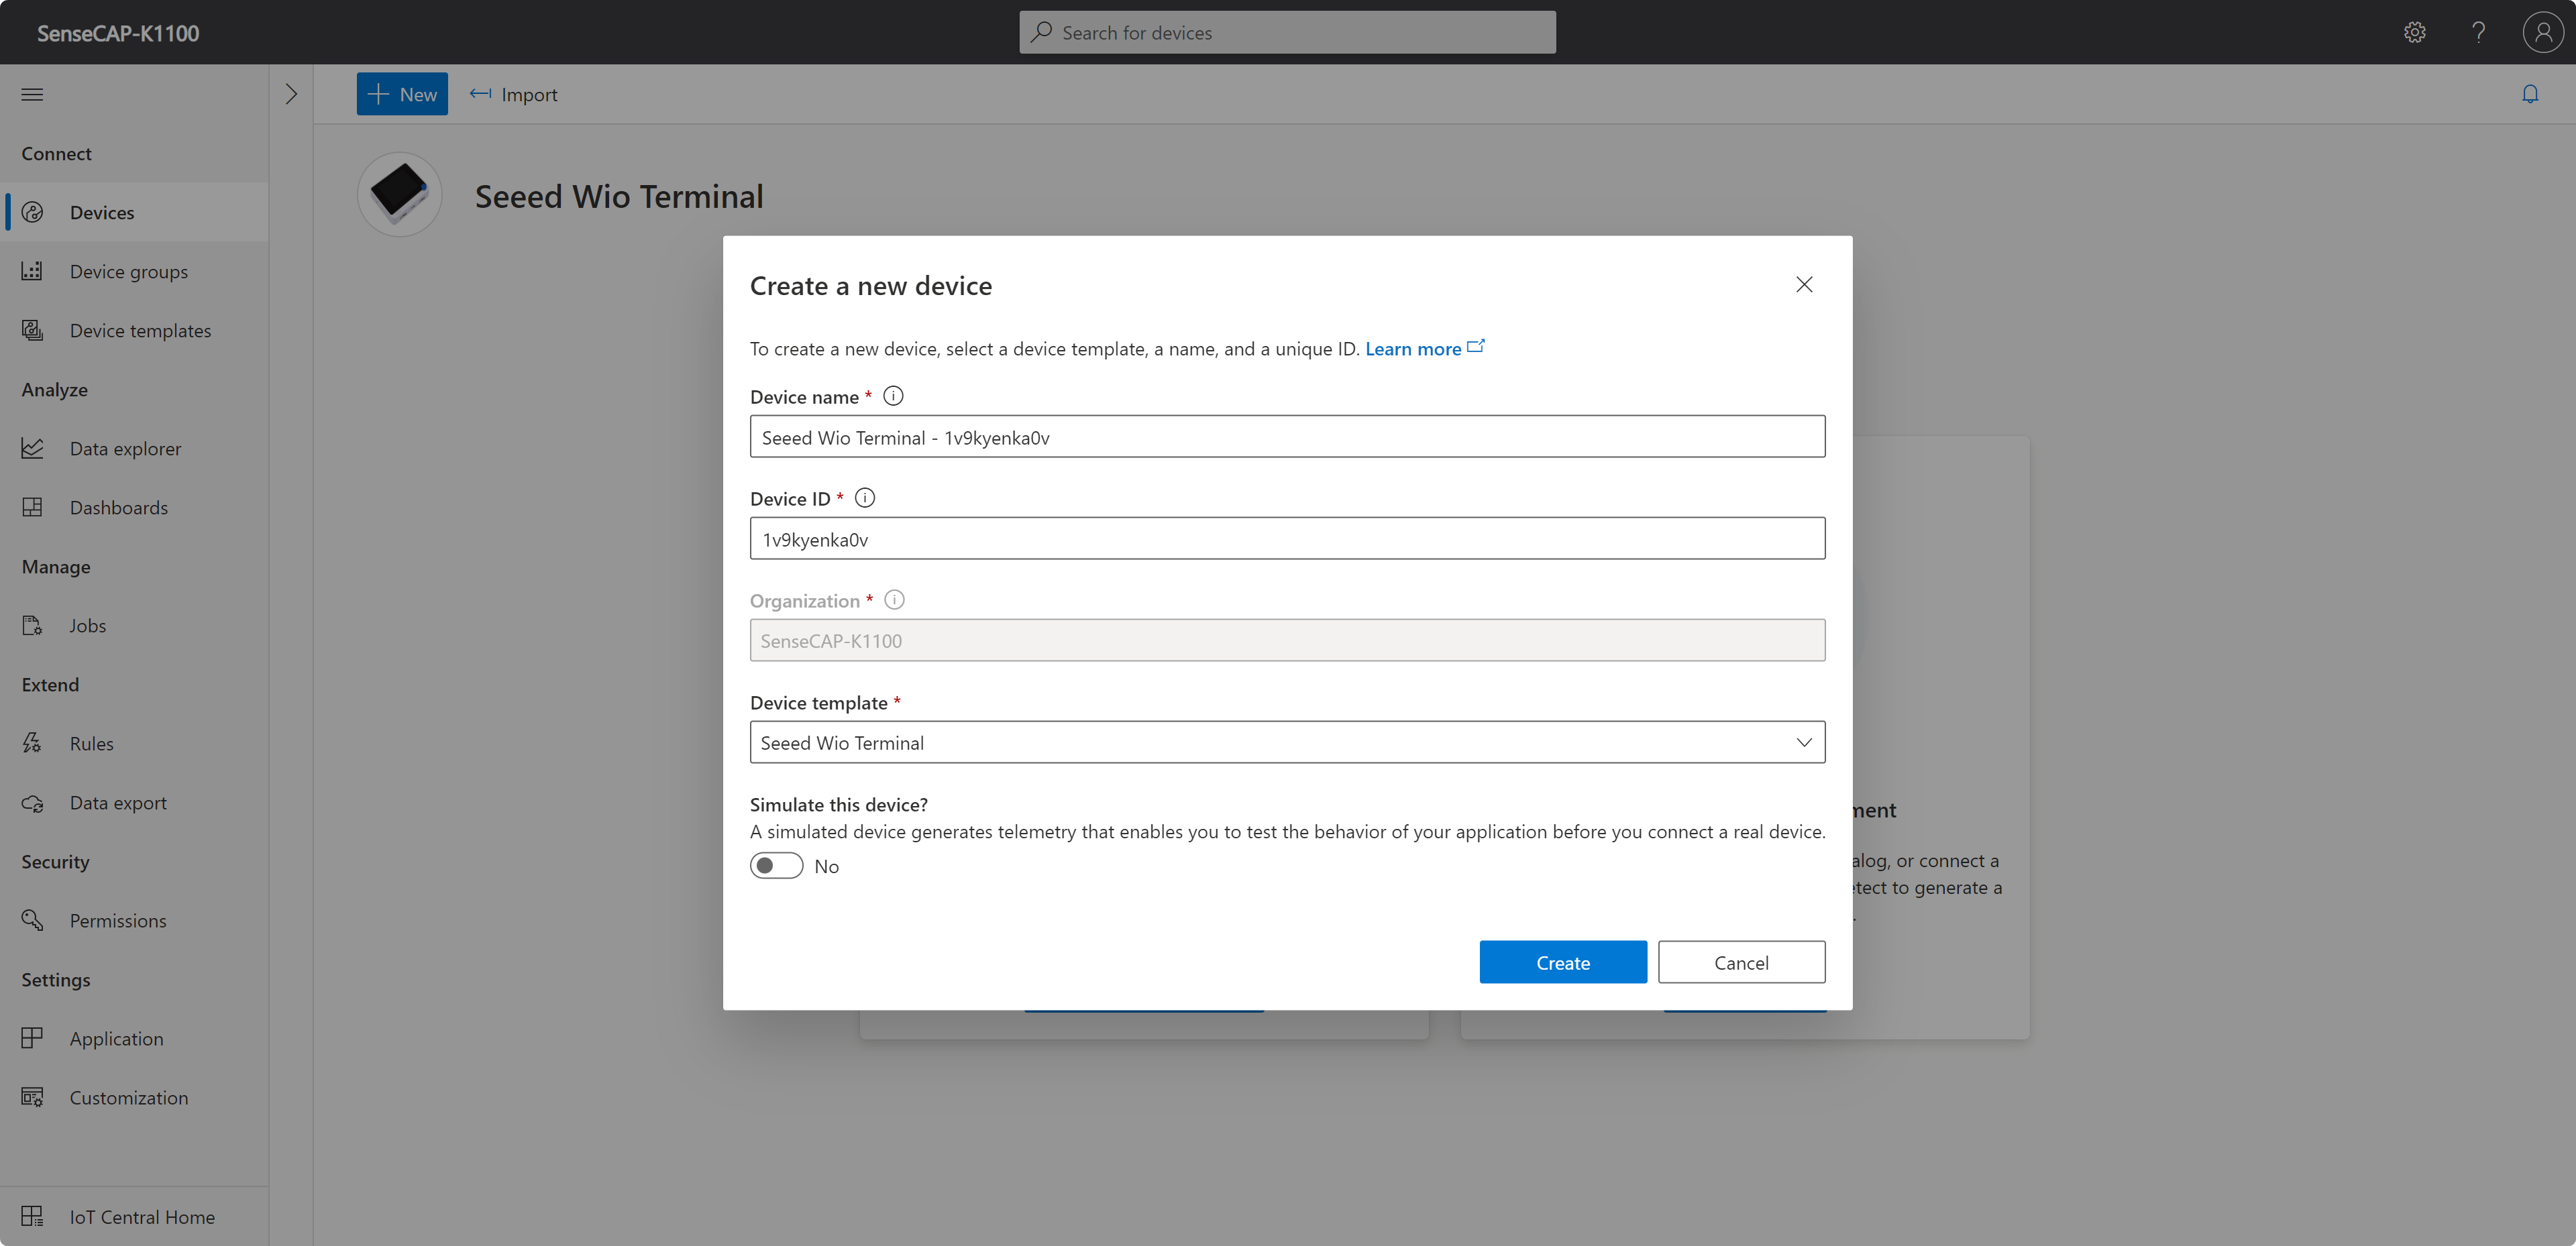
Task: Click the Rules lightning icon
Action: tap(32, 743)
